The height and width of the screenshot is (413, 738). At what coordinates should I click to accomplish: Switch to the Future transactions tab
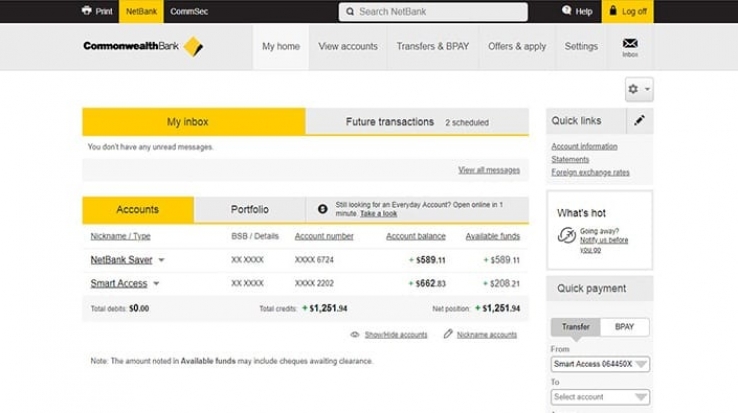[416, 122]
